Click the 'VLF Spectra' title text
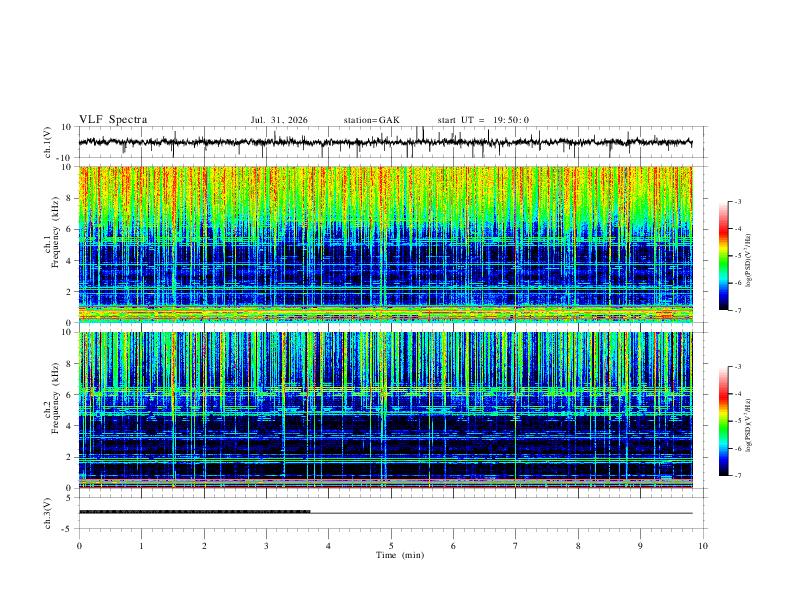The height and width of the screenshot is (612, 792). point(113,120)
